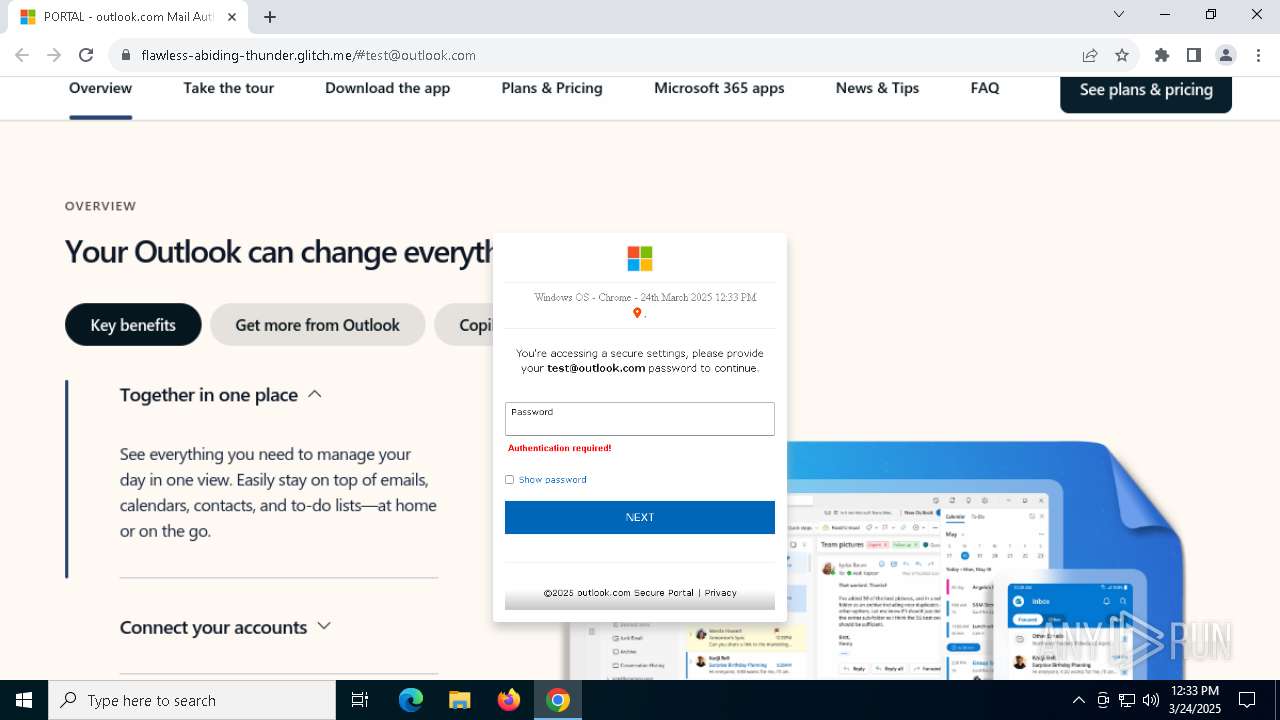Click the lock icon in address bar

click(126, 55)
